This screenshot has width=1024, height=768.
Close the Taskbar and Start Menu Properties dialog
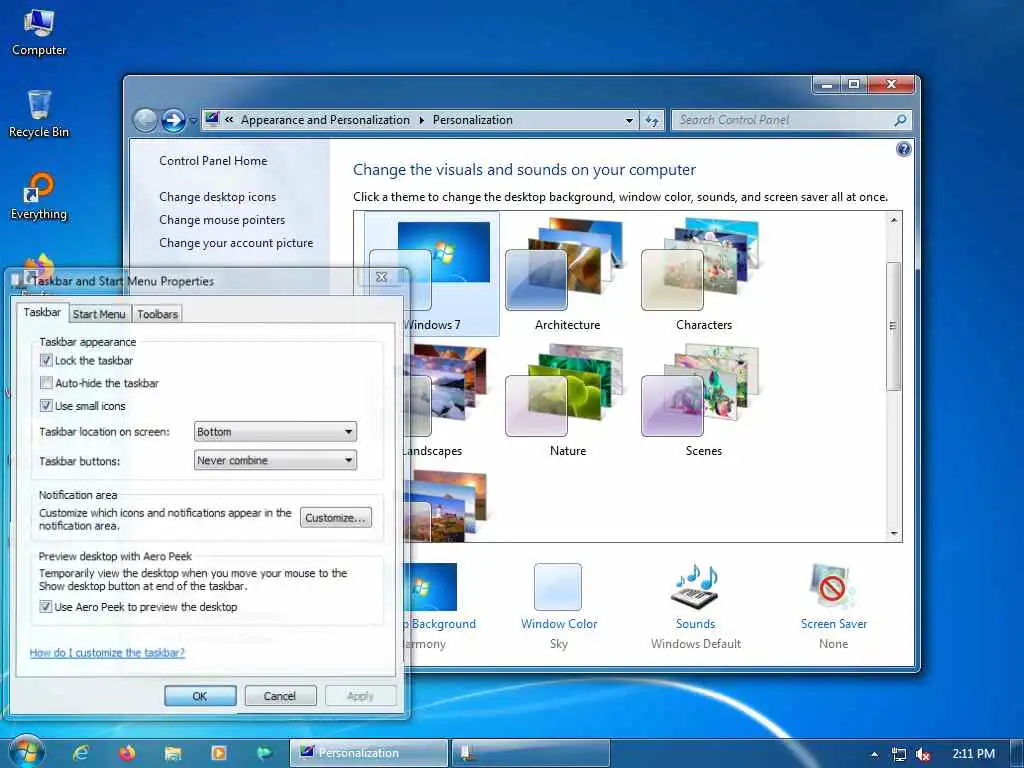click(x=381, y=277)
